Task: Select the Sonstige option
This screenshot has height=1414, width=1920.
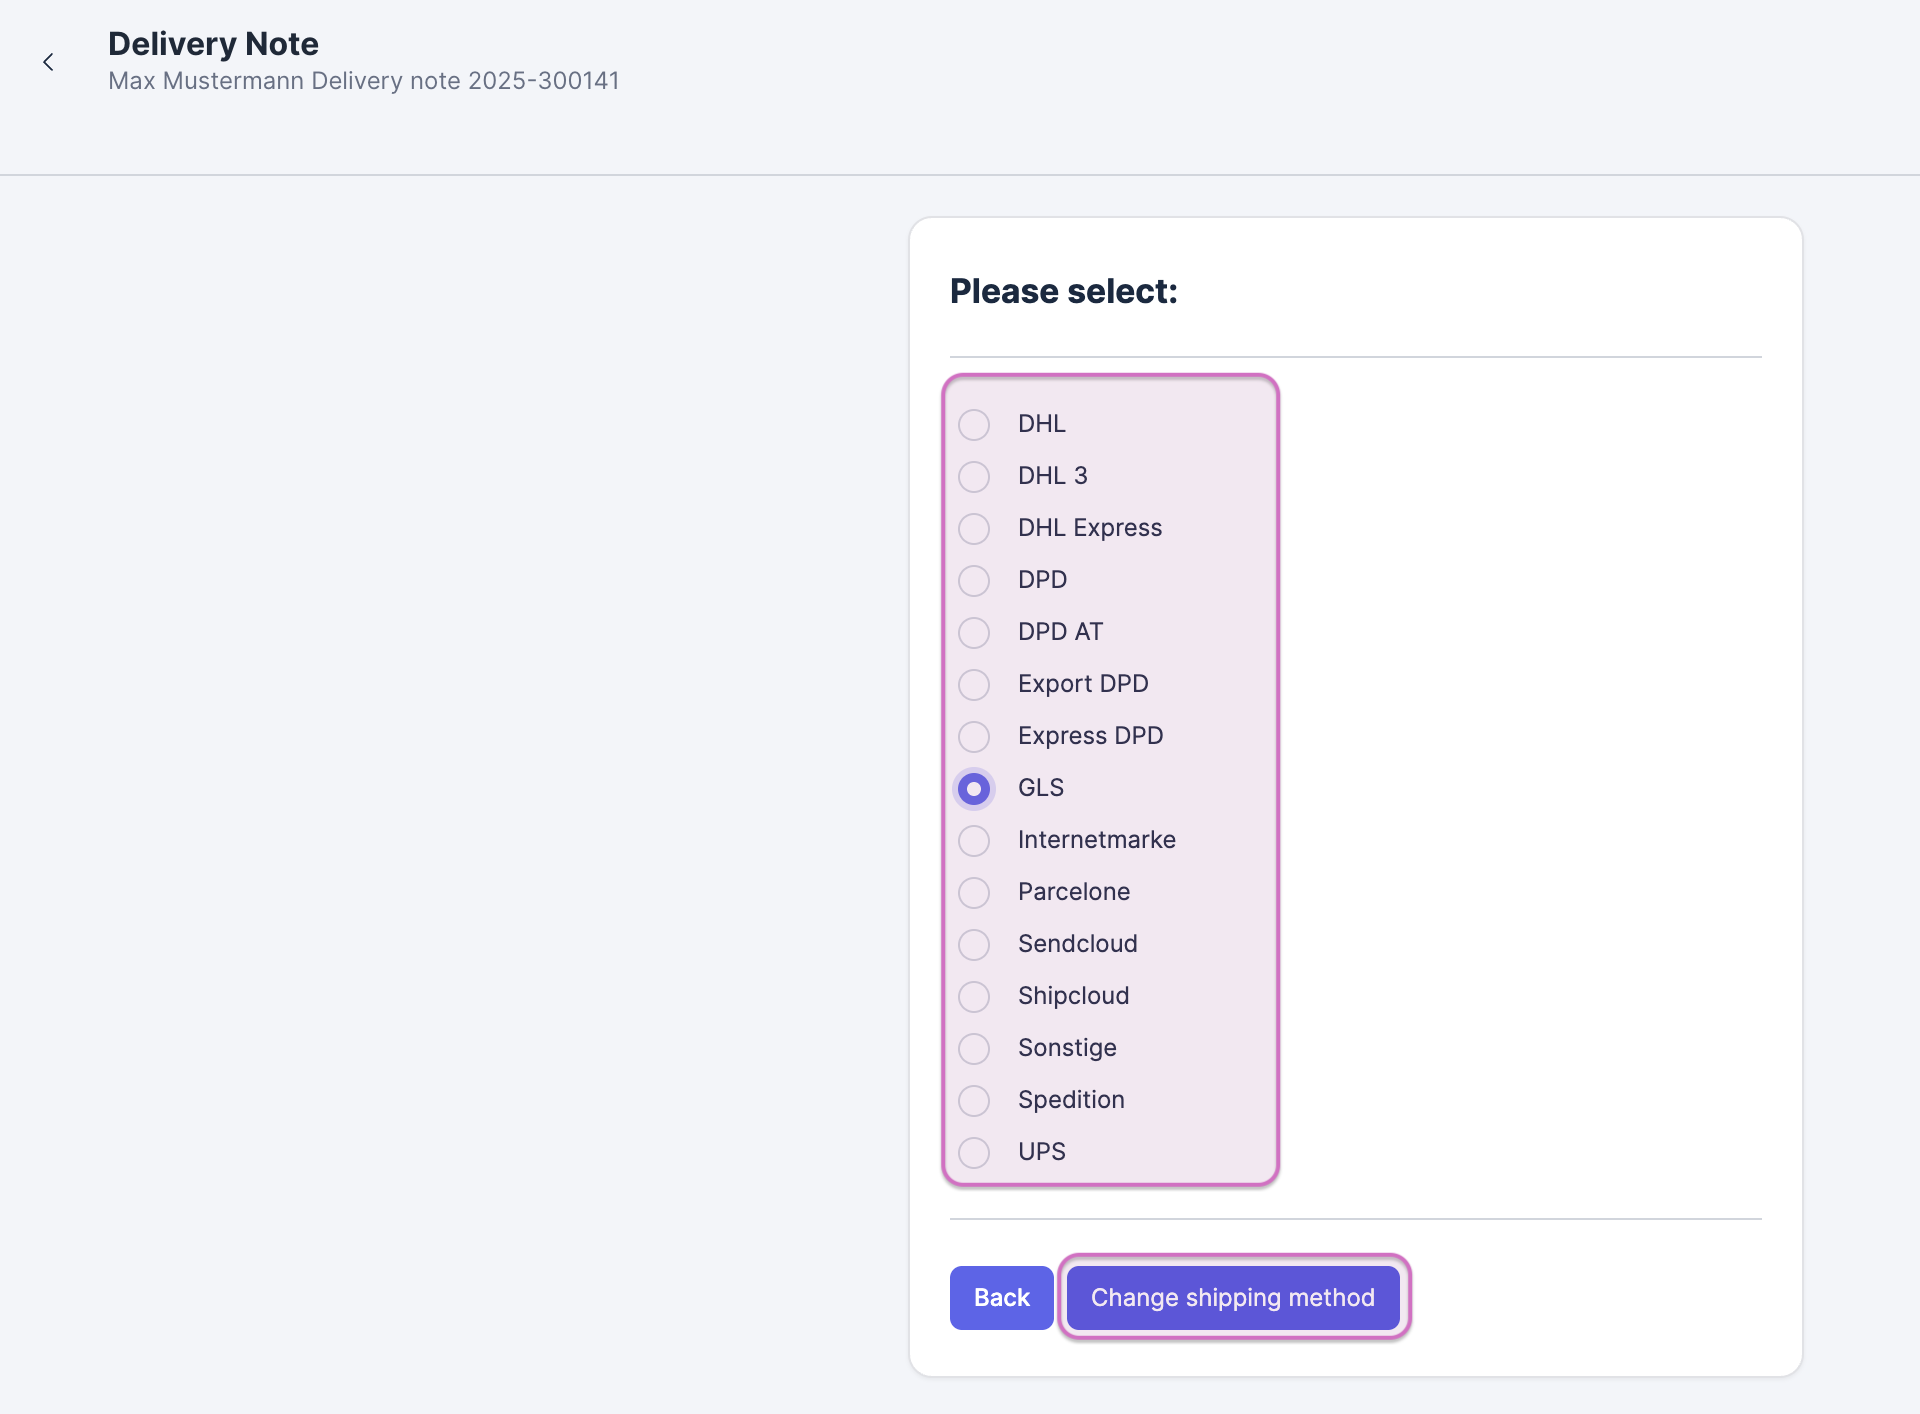Action: (x=974, y=1048)
